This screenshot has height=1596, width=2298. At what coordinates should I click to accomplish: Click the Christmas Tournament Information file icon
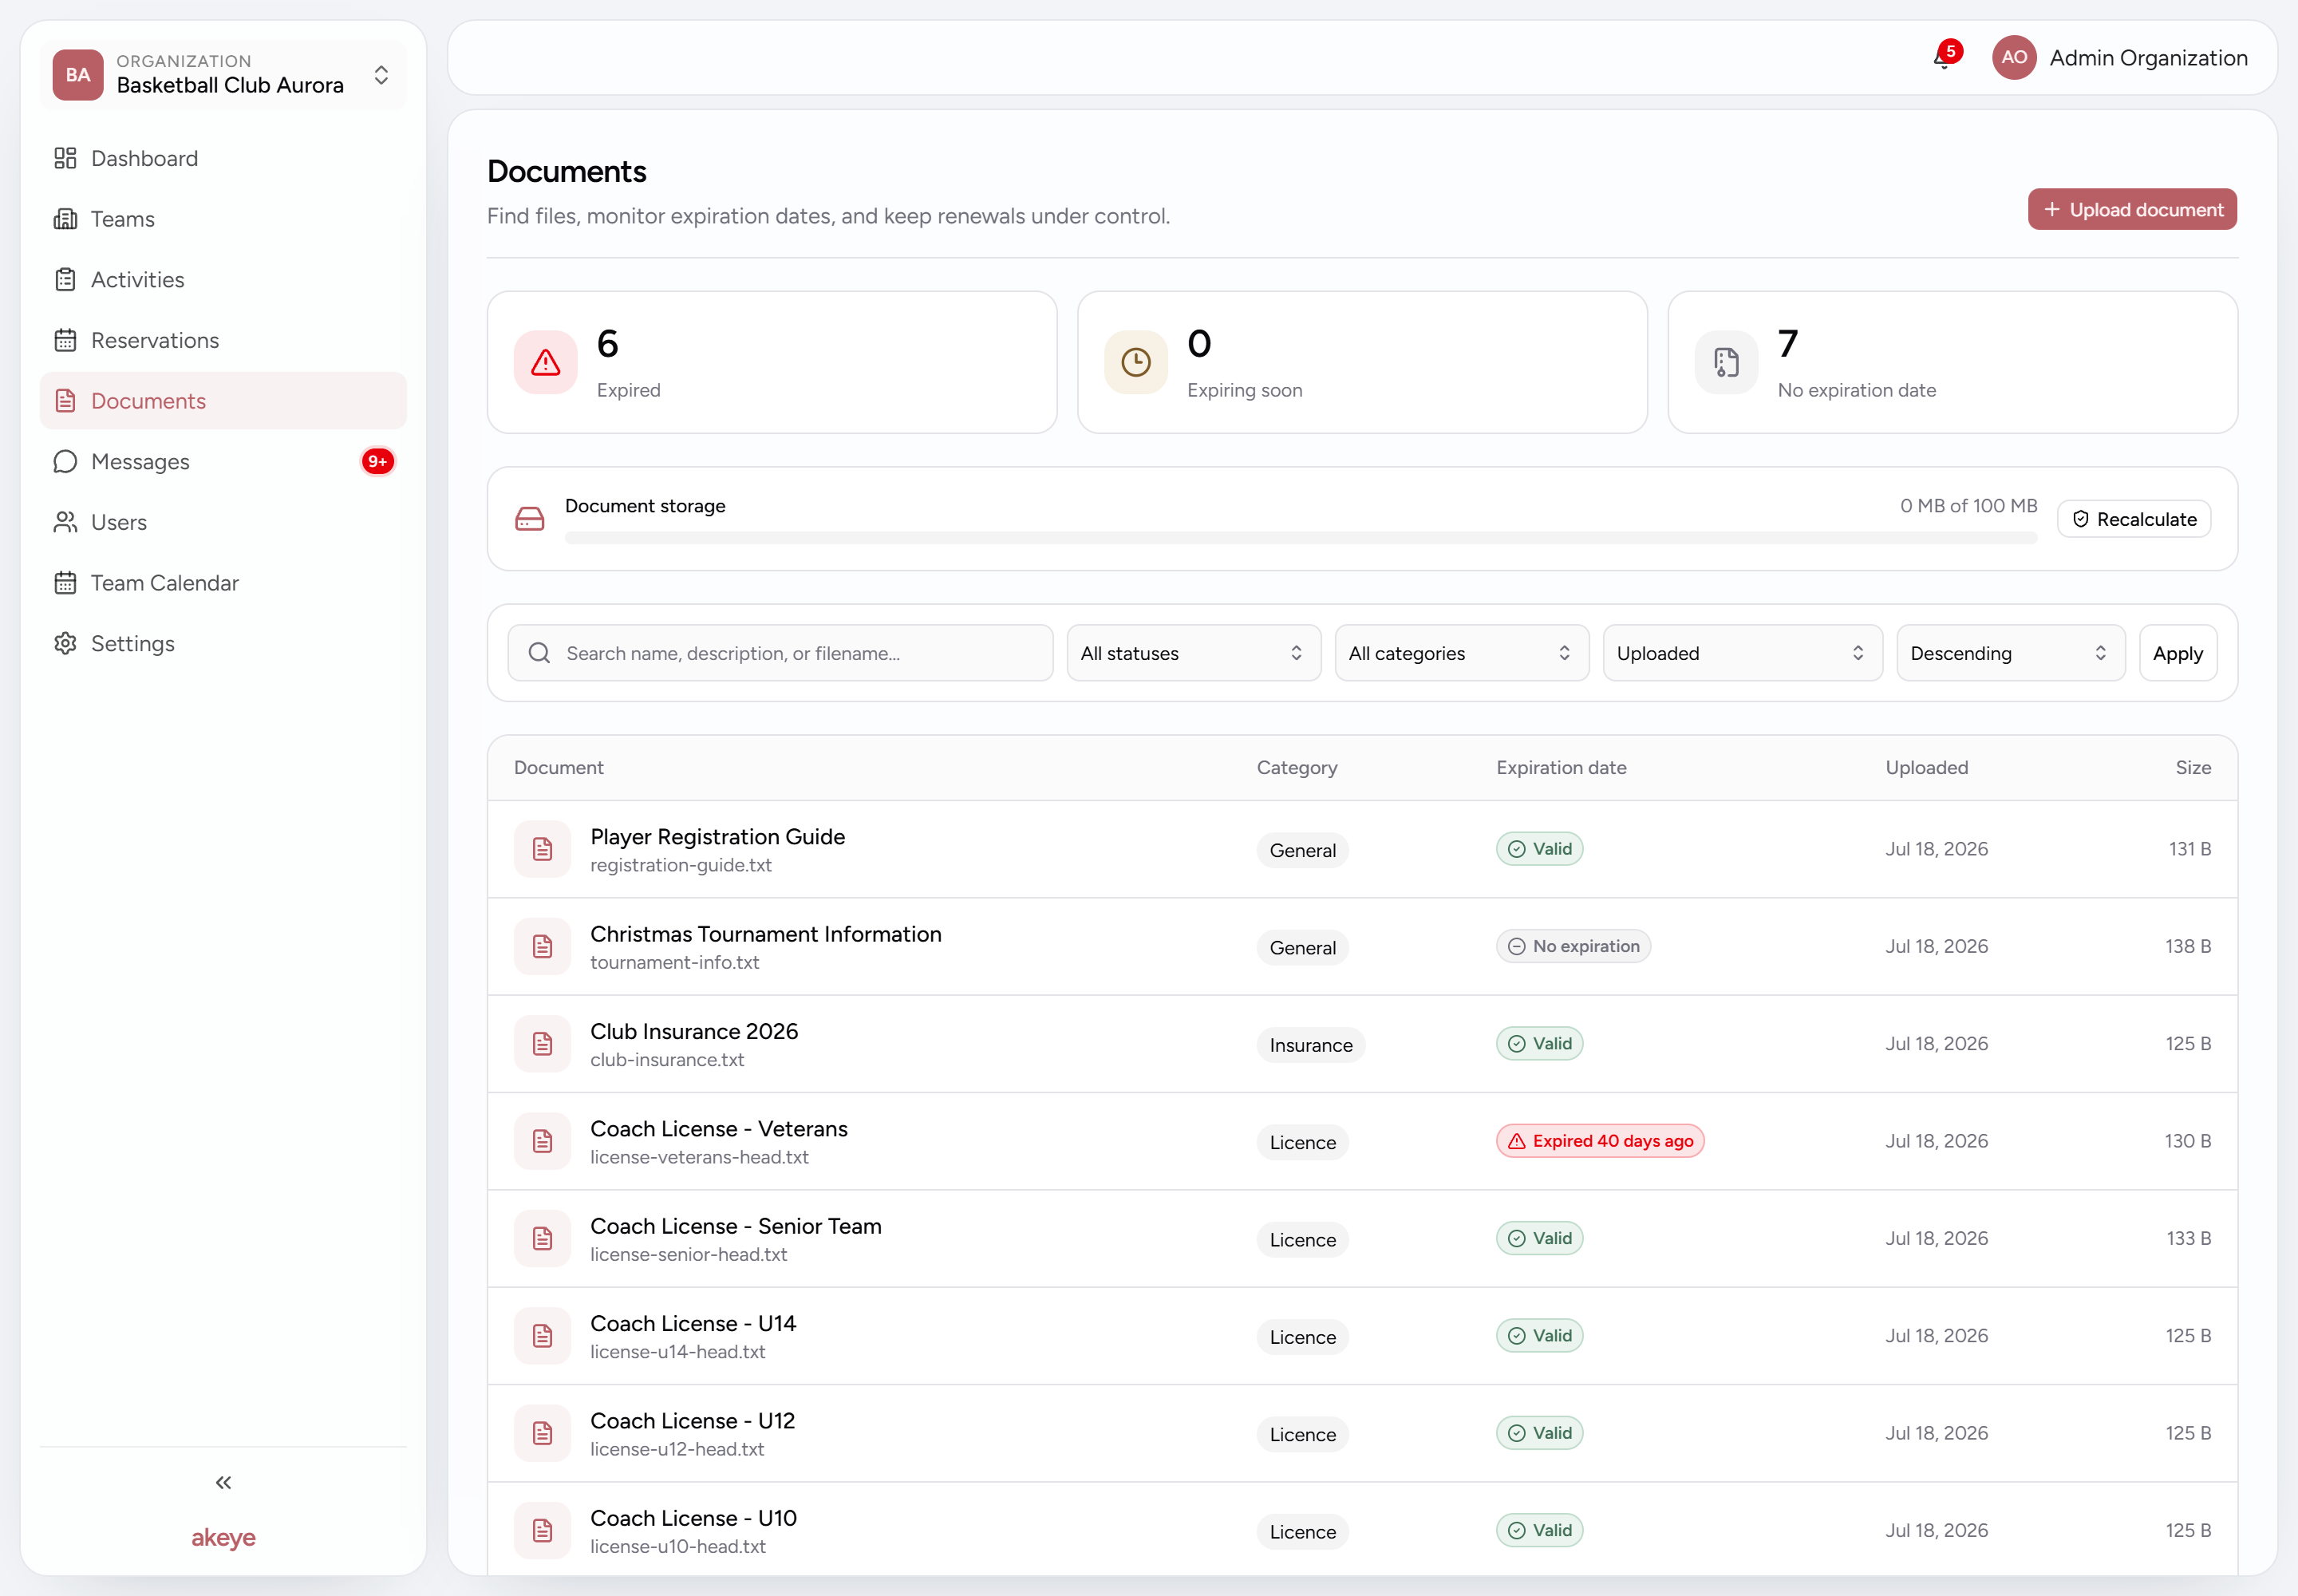click(542, 946)
